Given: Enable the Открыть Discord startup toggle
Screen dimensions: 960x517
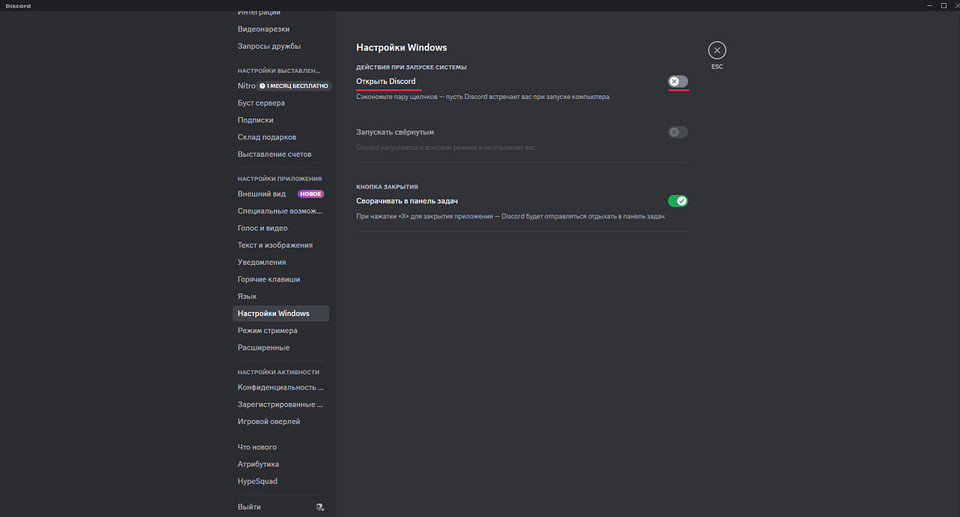Looking at the screenshot, I should 678,81.
